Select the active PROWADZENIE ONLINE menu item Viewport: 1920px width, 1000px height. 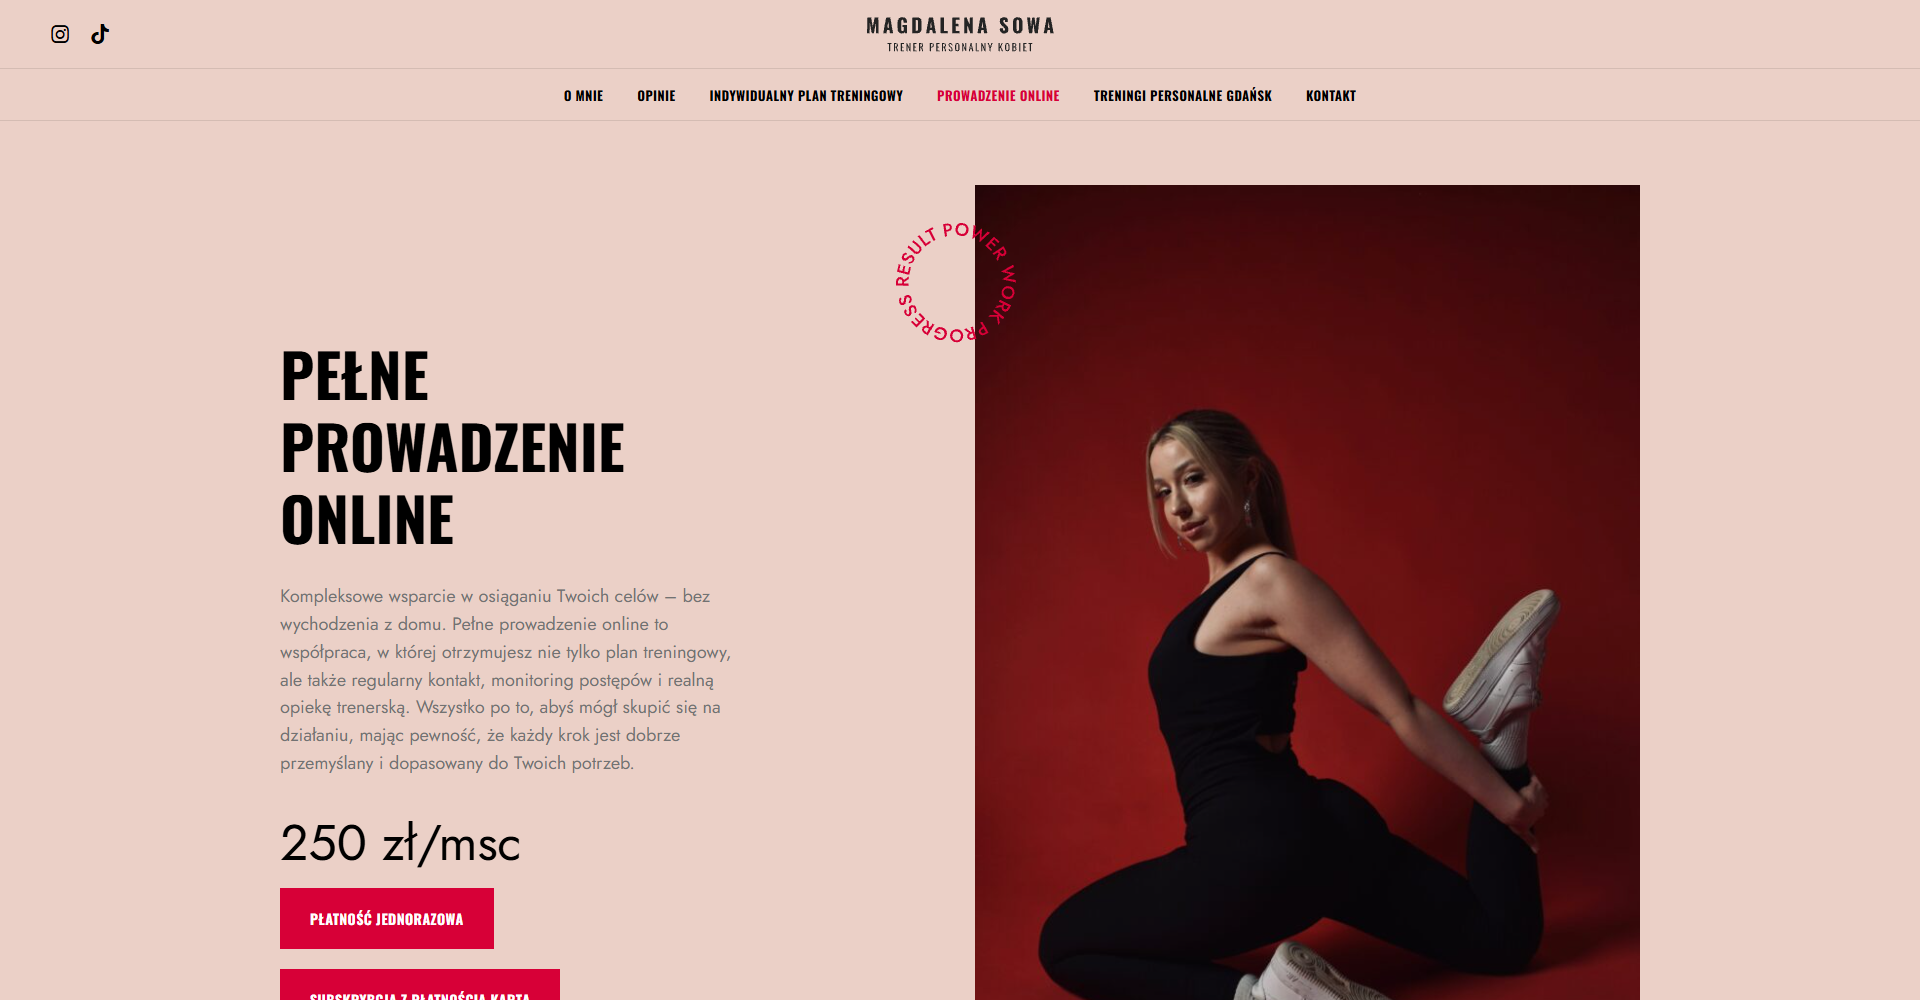998,96
